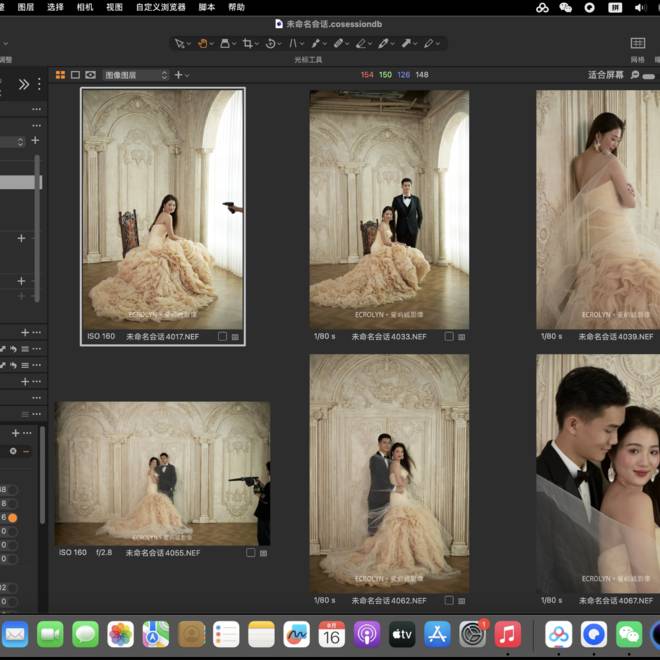Image resolution: width=660 pixels, height=660 pixels.
Task: Open the 图层 menu
Action: pos(26,7)
